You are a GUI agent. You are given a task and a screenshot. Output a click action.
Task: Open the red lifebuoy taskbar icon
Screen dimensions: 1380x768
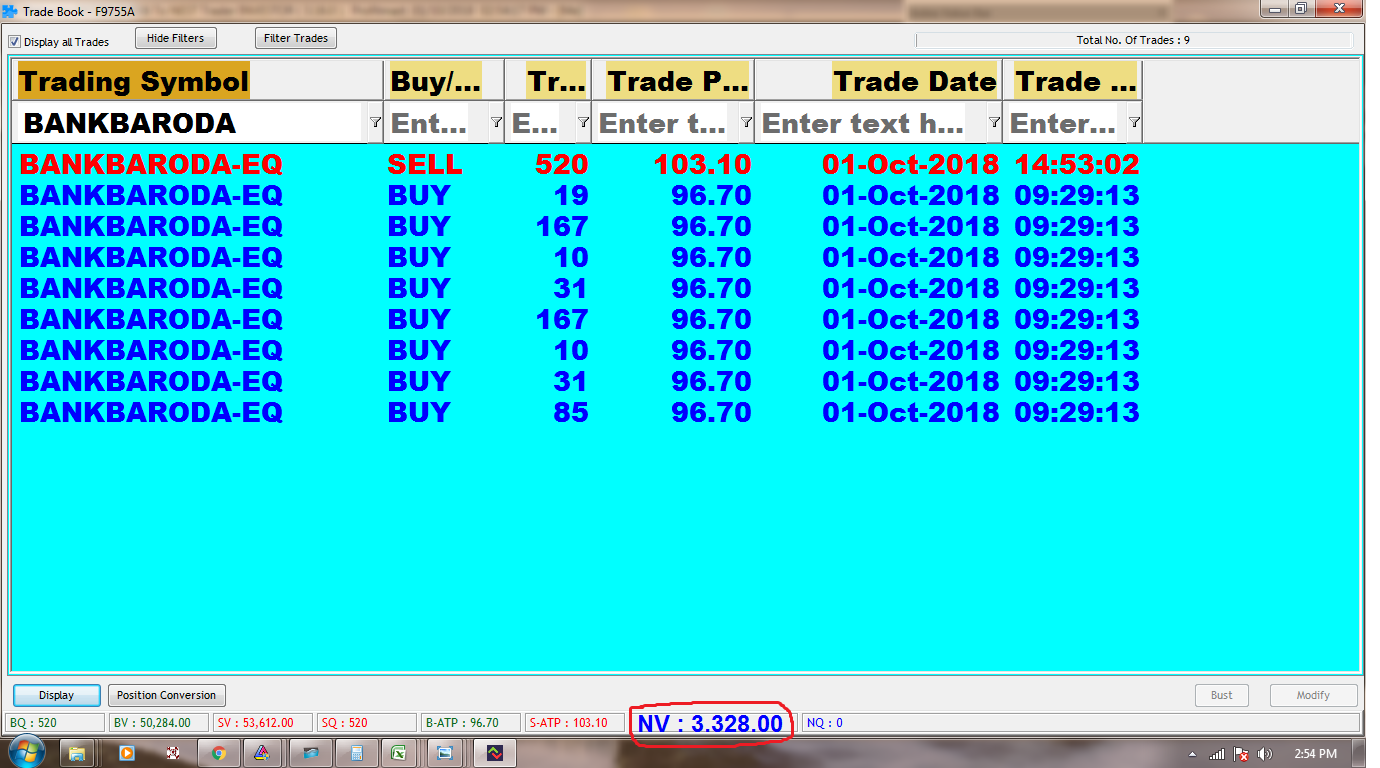pyautogui.click(x=172, y=752)
